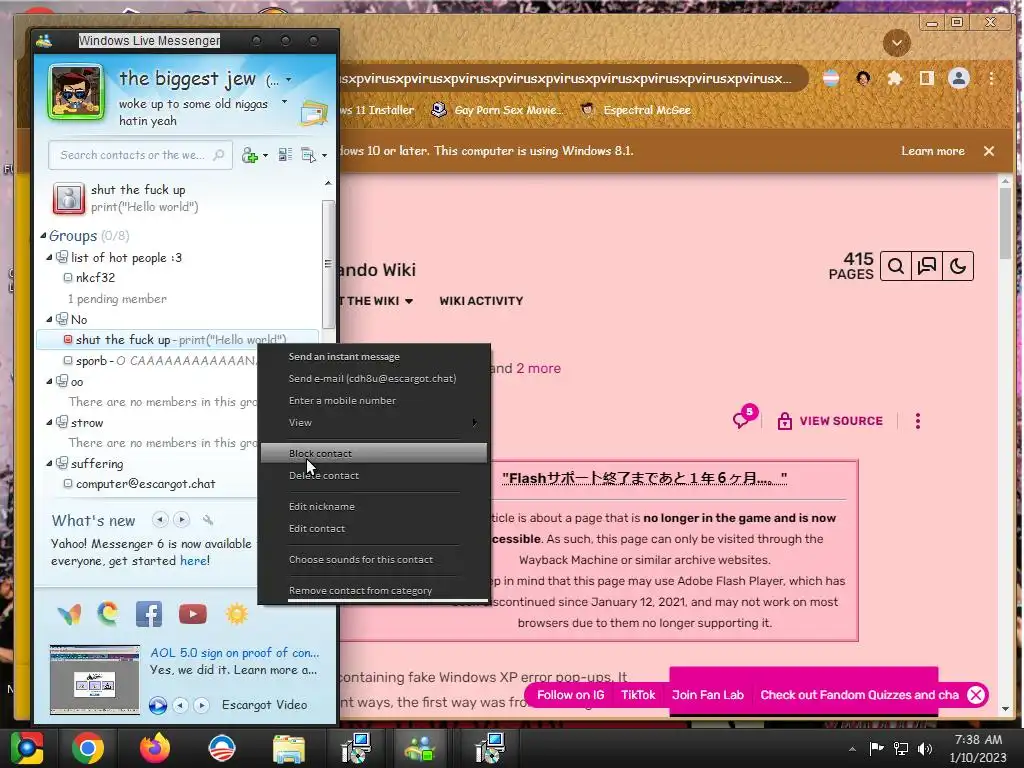Dismiss the Windows 8.1 warning bar

tap(989, 151)
